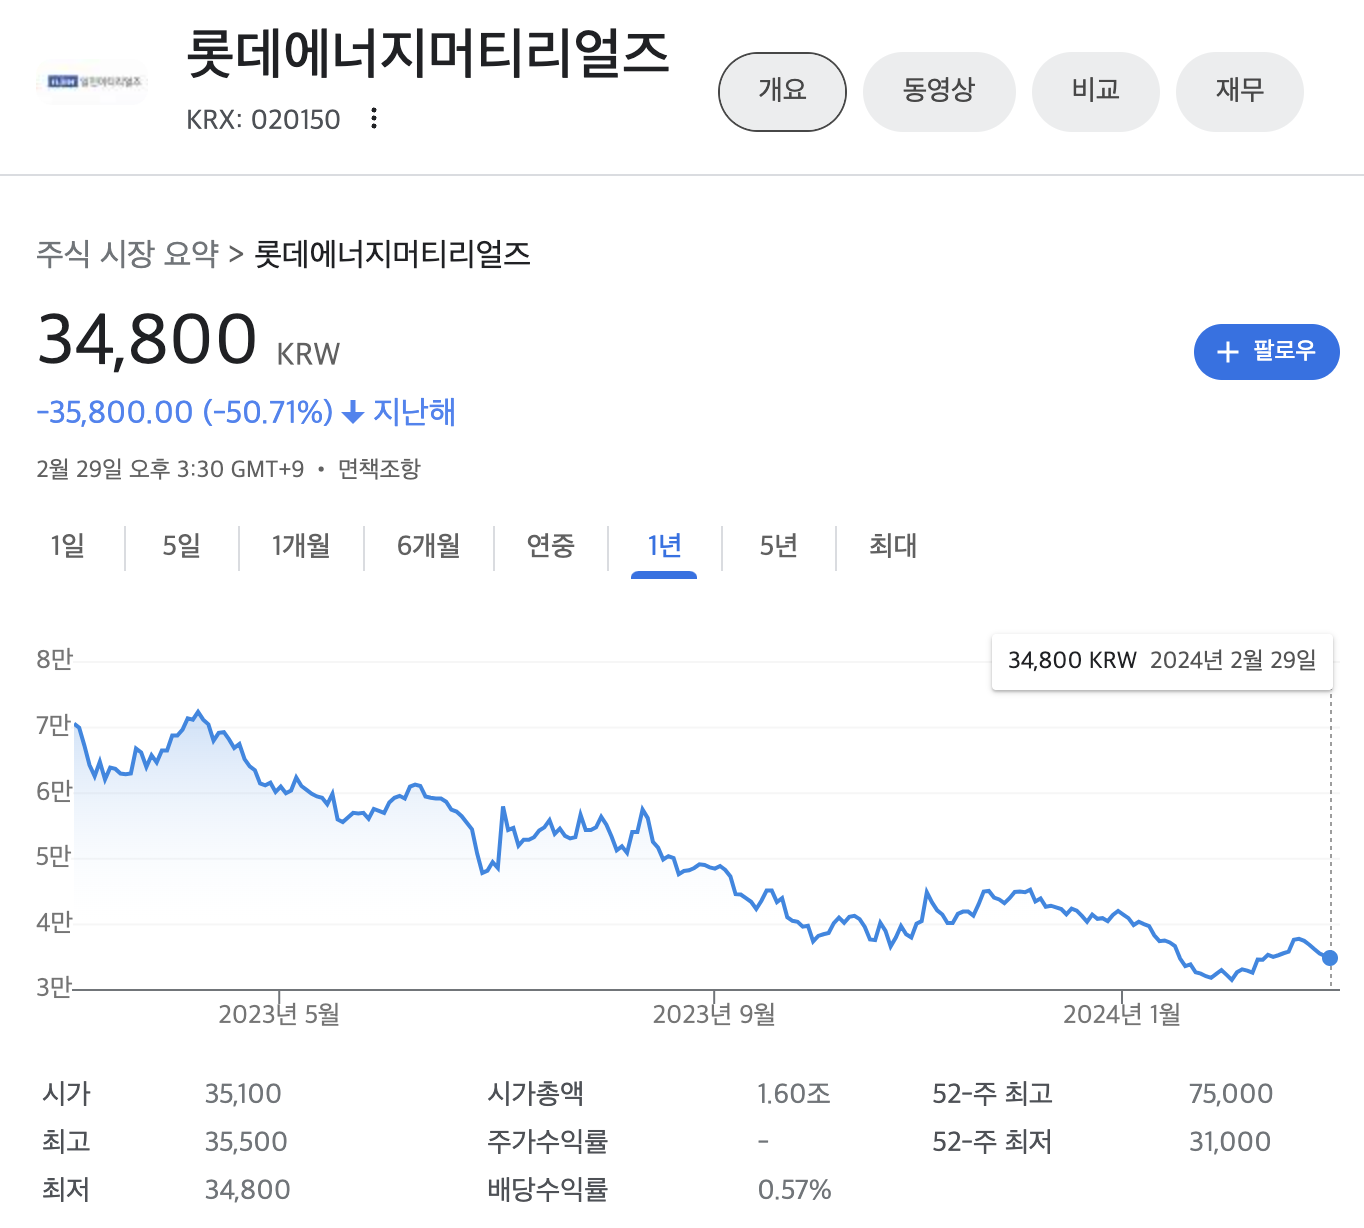1364x1228 pixels.
Task: Click the 최고 value 35,500
Action: 246,1142
